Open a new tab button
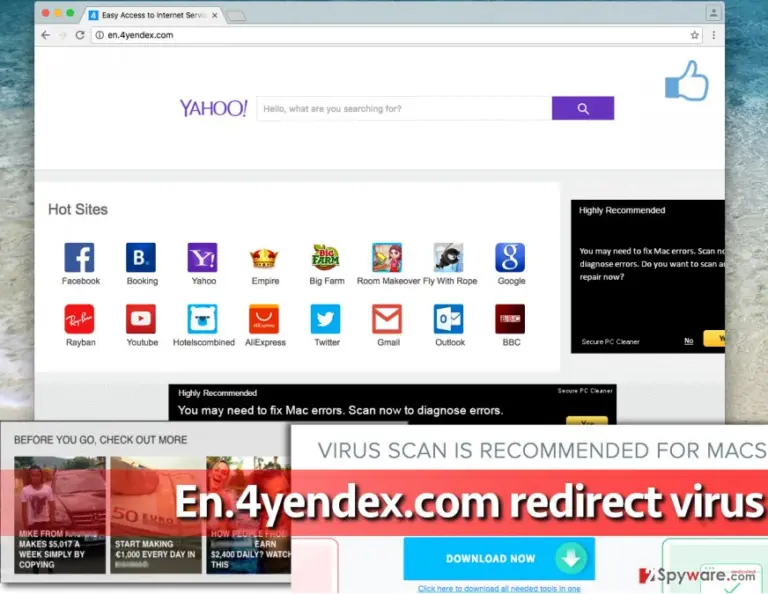Viewport: 768px width, 594px height. coord(237,17)
